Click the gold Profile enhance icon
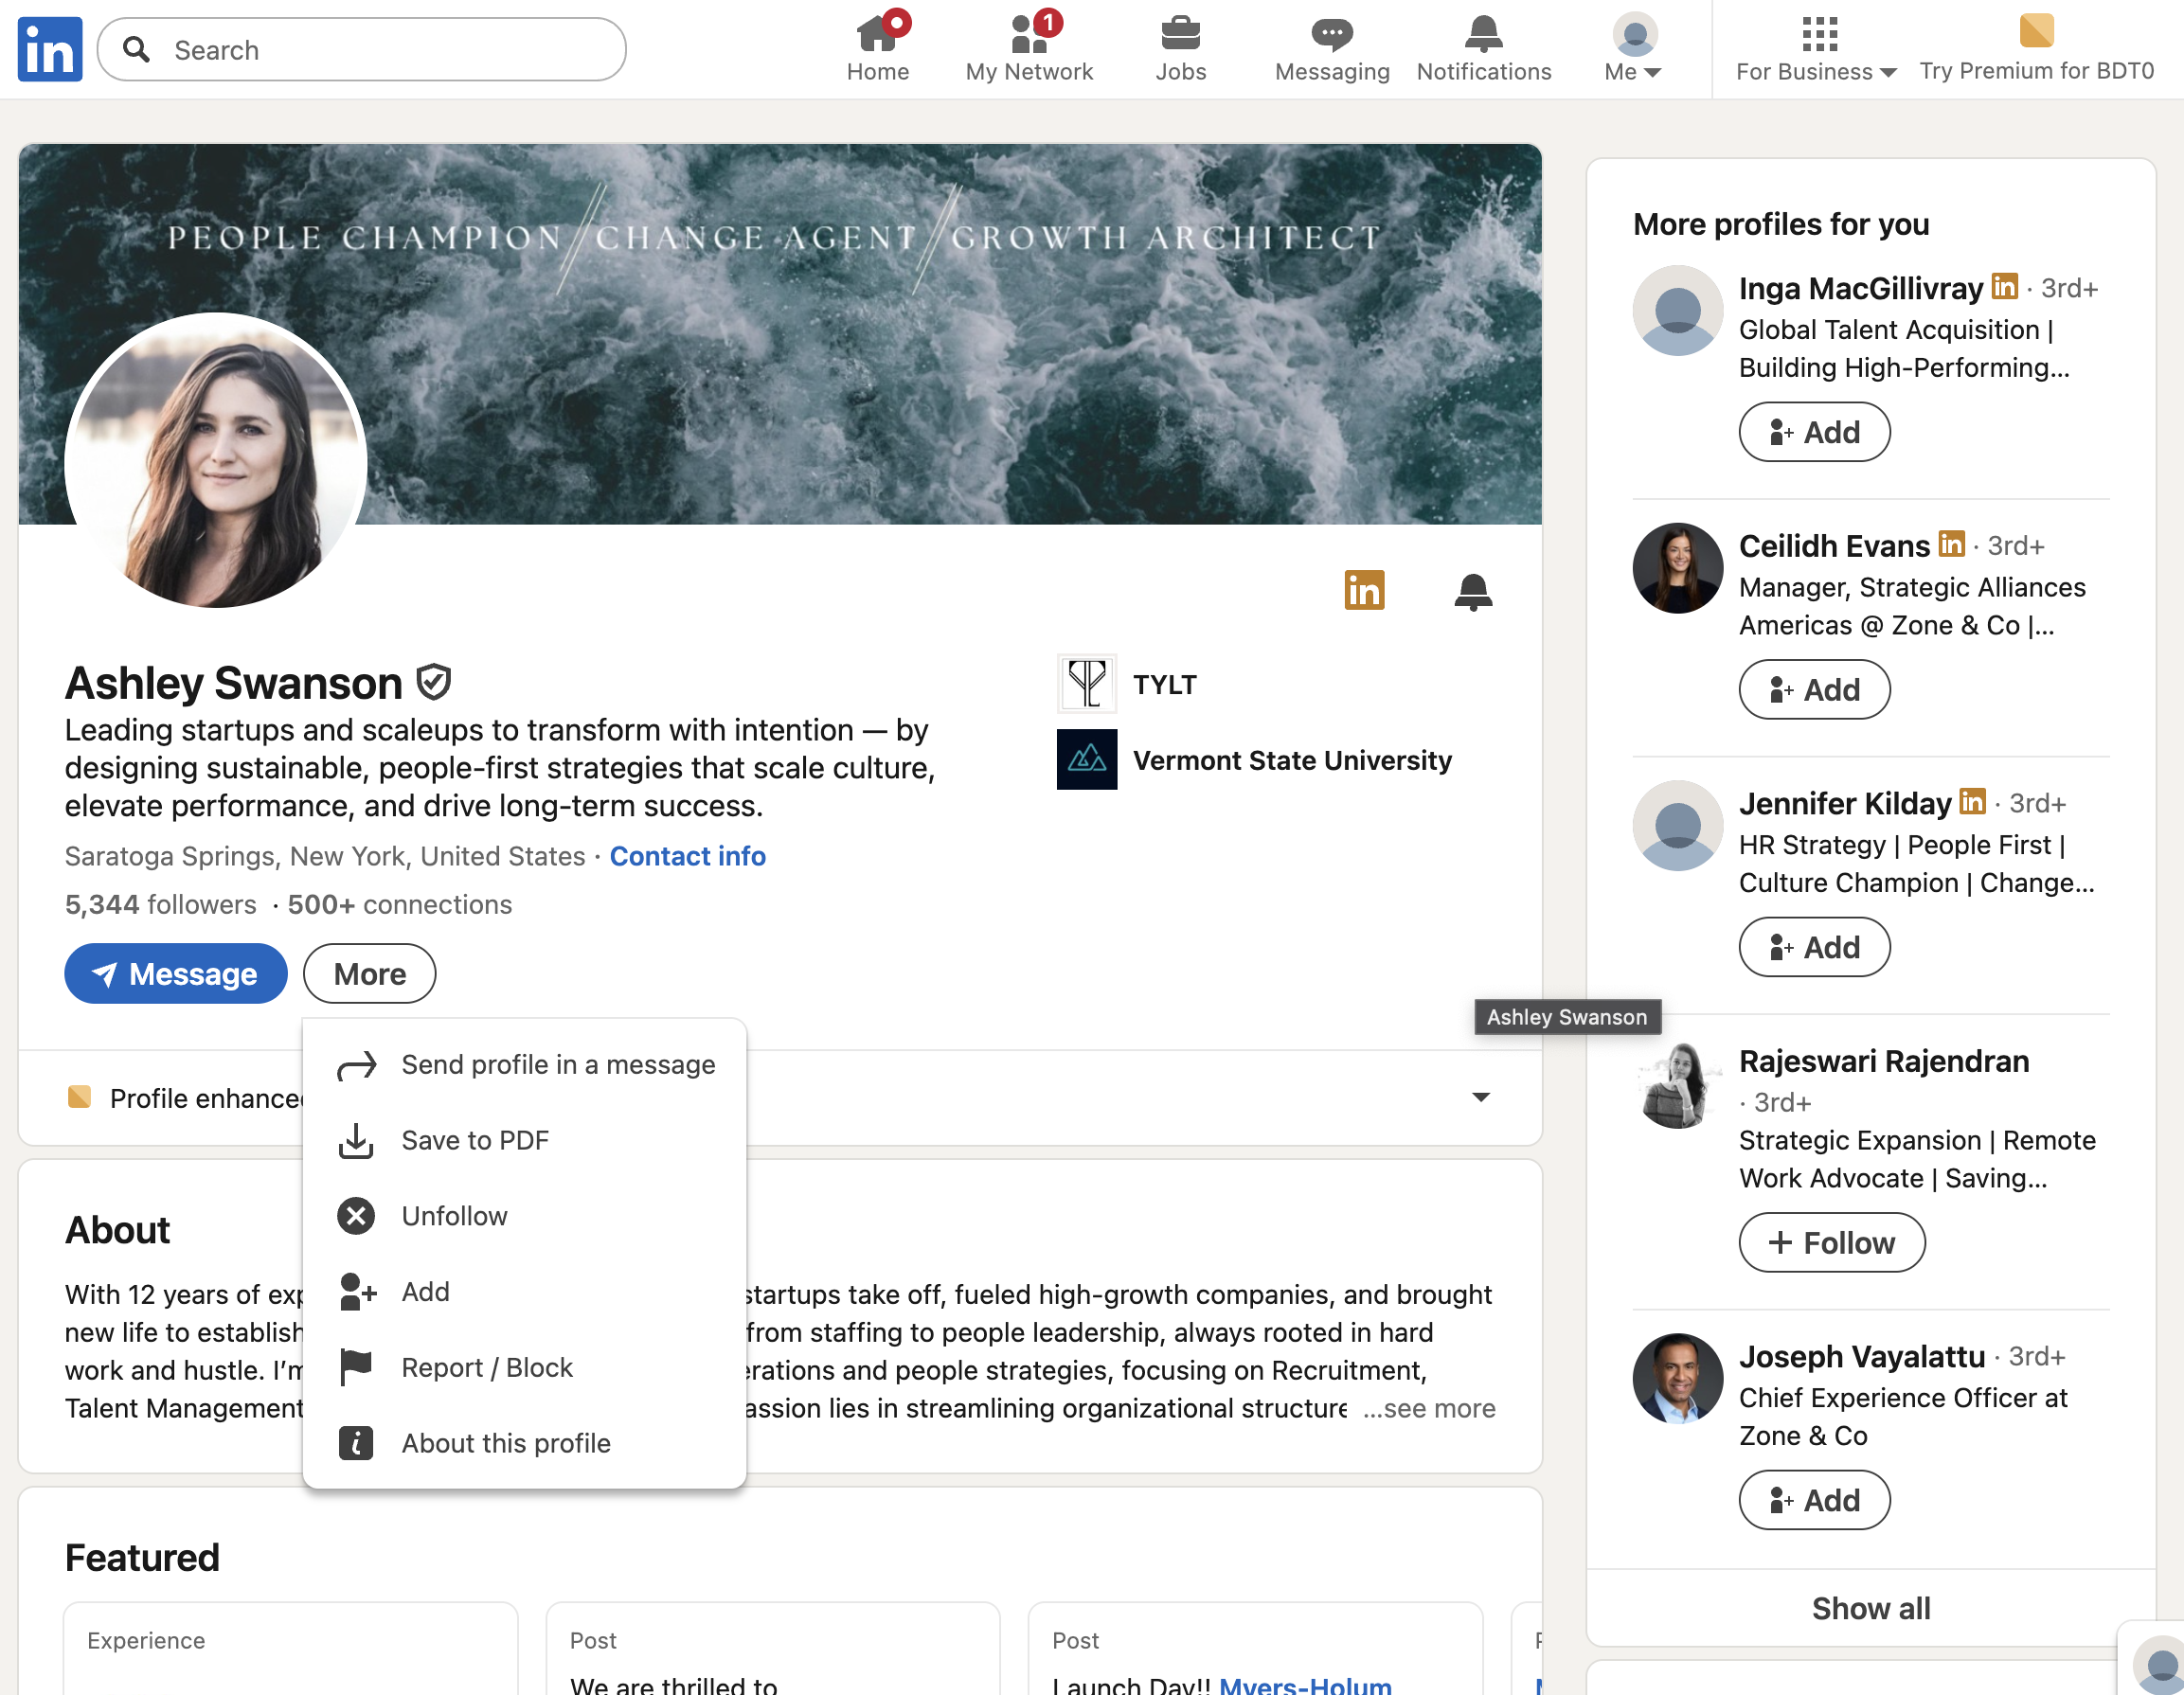 [79, 1097]
